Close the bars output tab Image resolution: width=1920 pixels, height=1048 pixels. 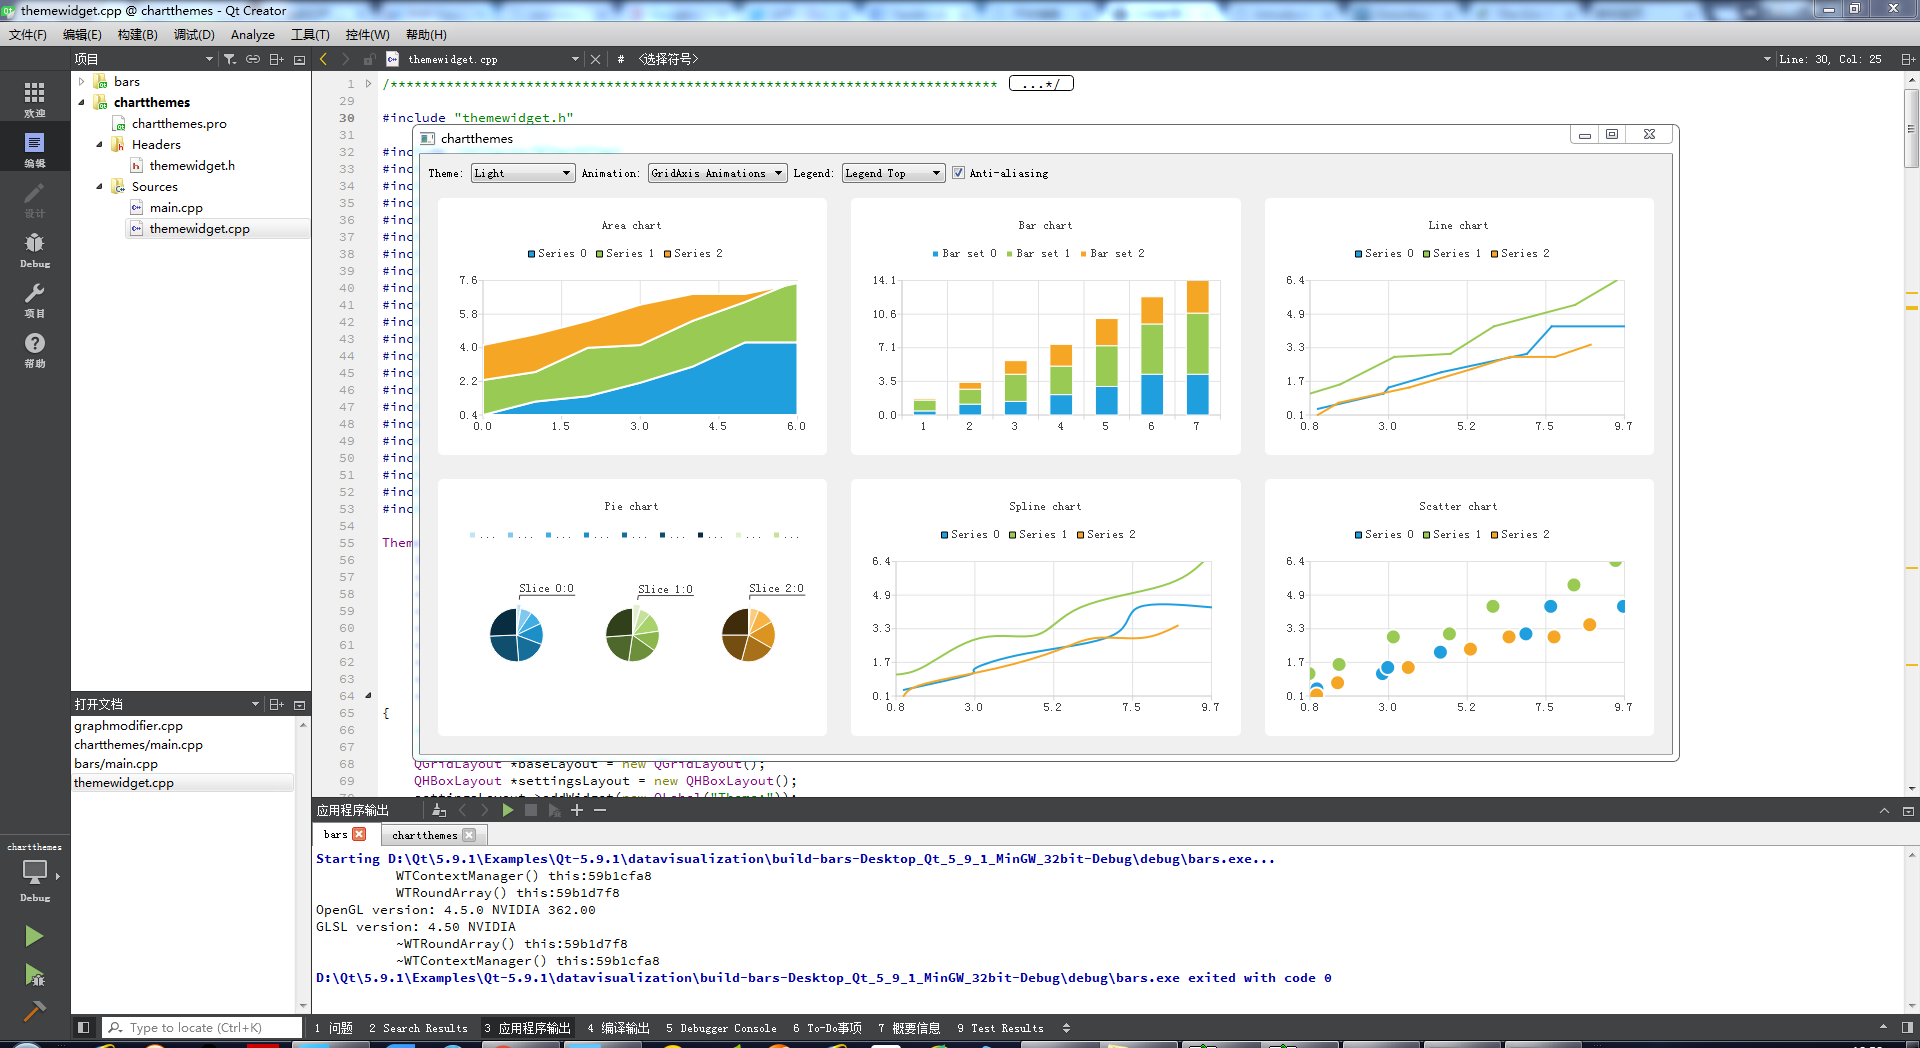tap(359, 834)
